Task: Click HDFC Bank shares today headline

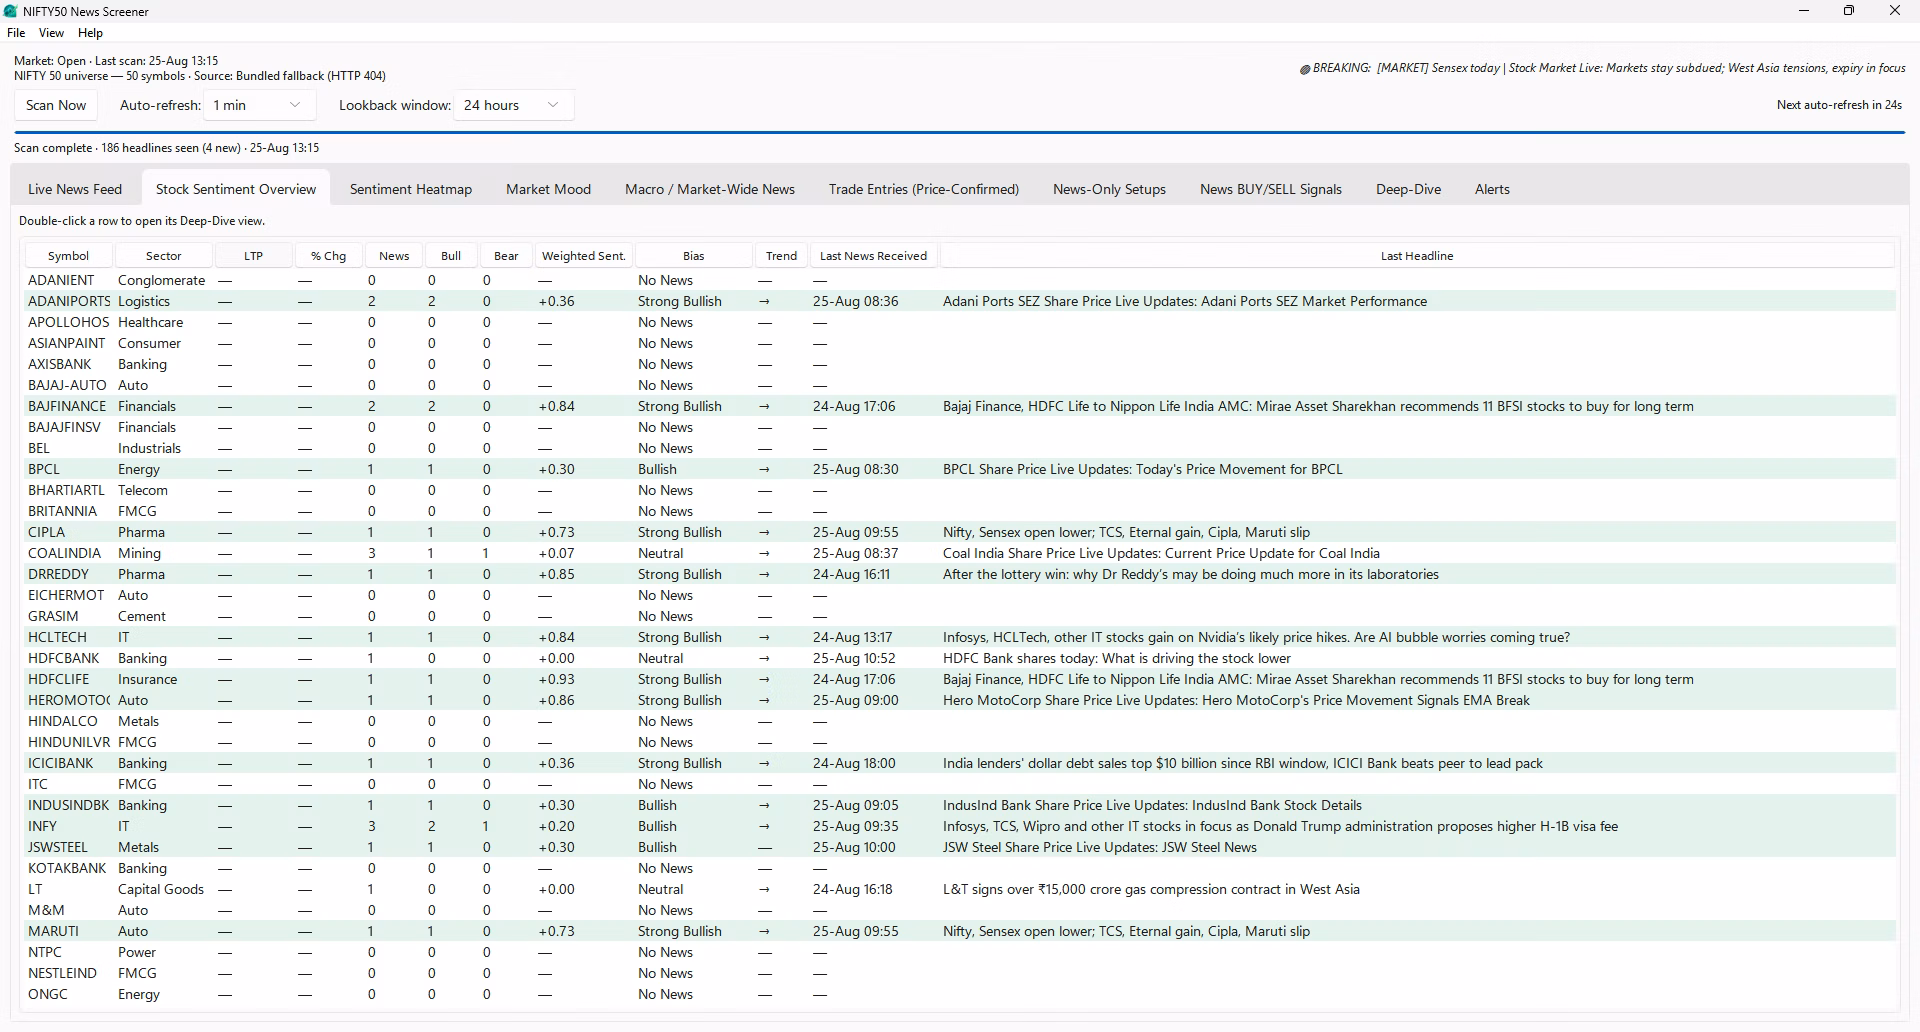Action: point(1117,658)
